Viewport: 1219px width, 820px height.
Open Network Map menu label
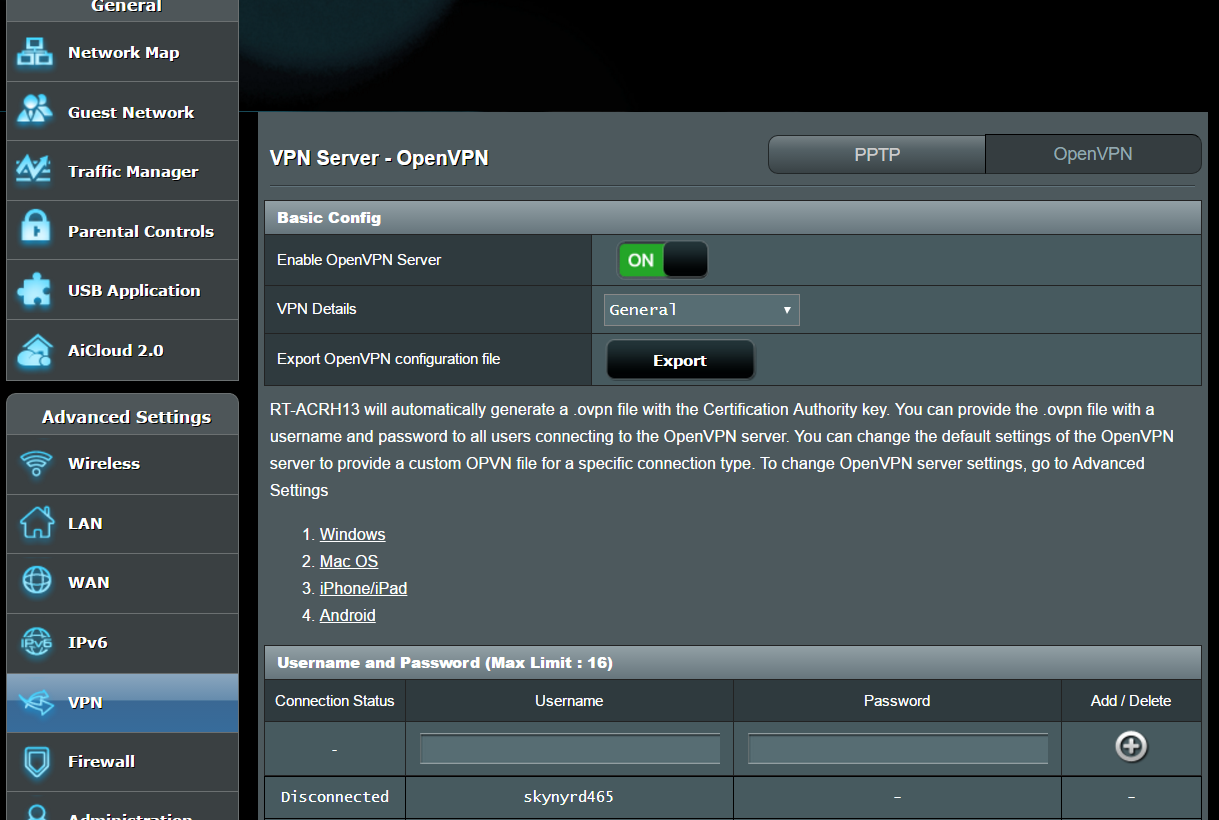point(123,53)
